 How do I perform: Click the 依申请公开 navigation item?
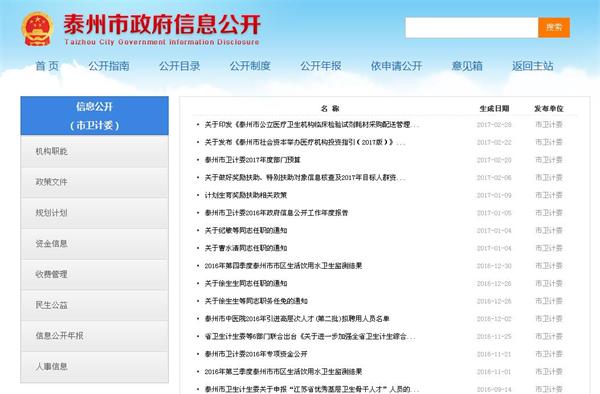[396, 66]
